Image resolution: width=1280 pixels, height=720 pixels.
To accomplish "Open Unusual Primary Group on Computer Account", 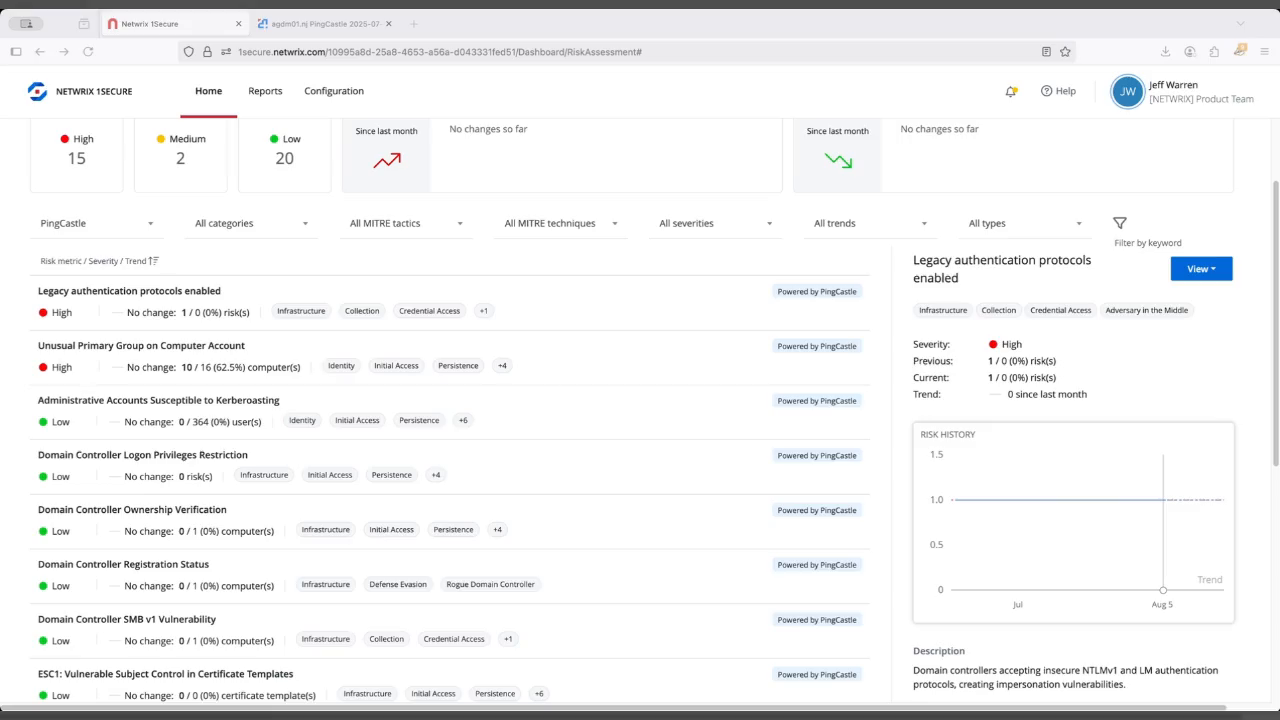I will point(141,346).
